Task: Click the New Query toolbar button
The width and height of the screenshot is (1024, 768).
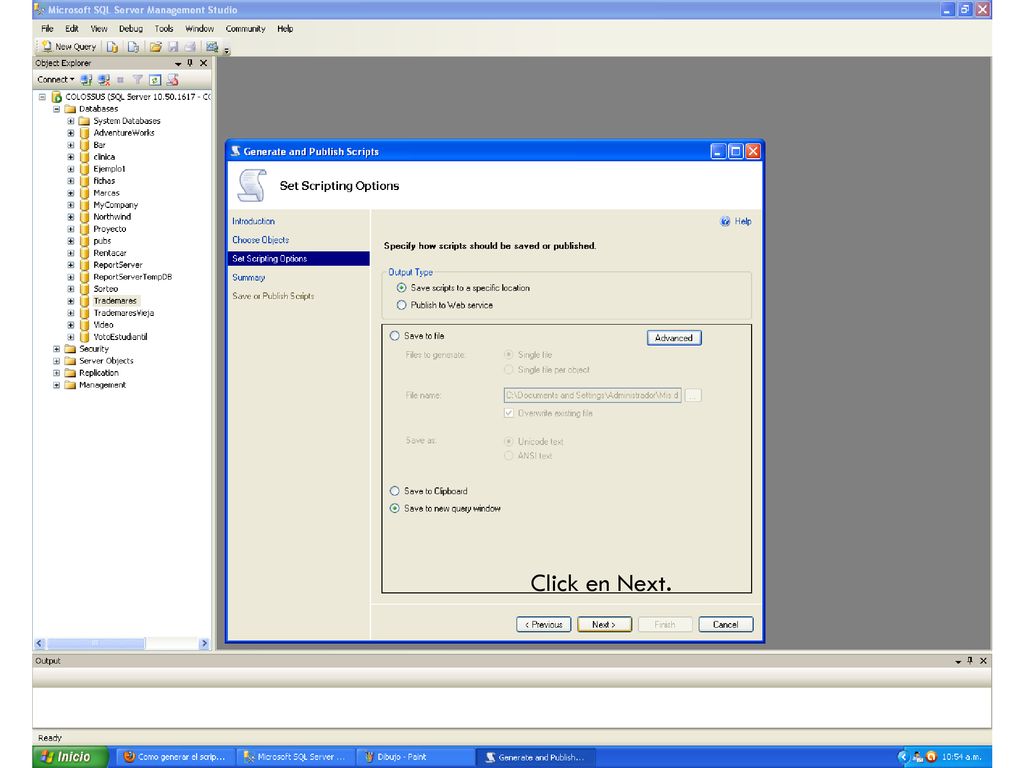Action: [69, 46]
